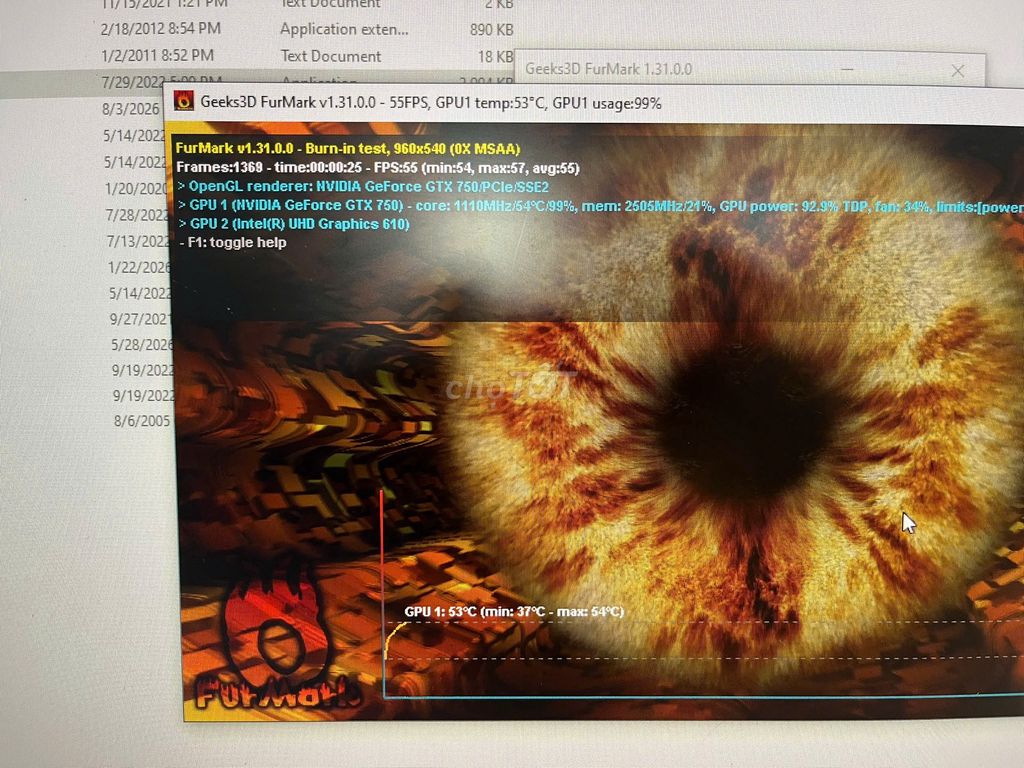Click the 'Application exten...' type cell
Viewport: 1024px width, 768px height.
344,29
